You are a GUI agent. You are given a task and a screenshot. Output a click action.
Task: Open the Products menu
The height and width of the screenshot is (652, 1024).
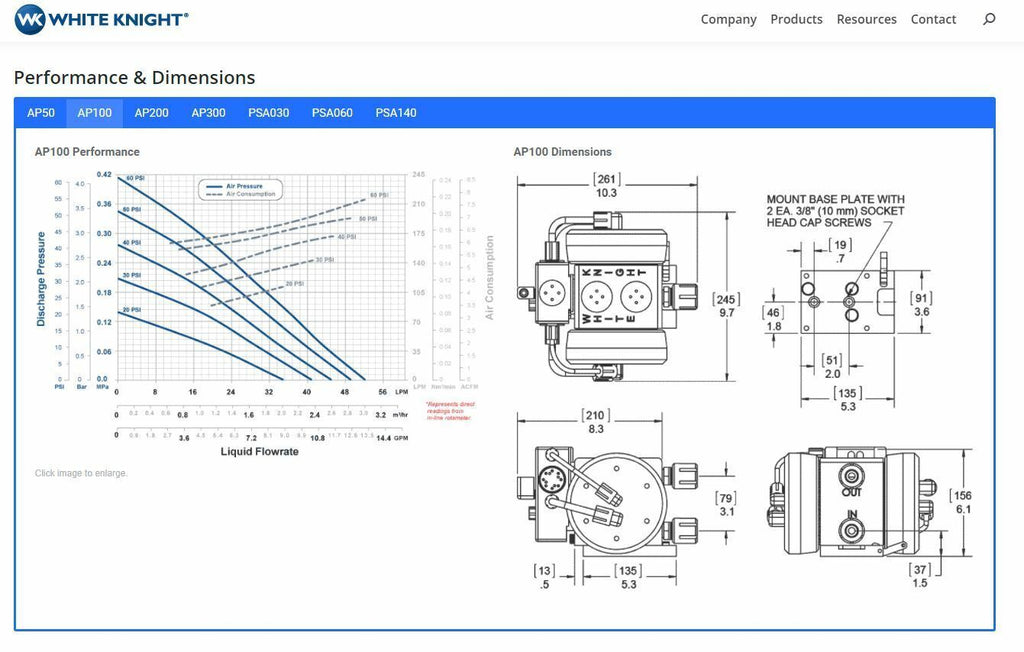(796, 19)
